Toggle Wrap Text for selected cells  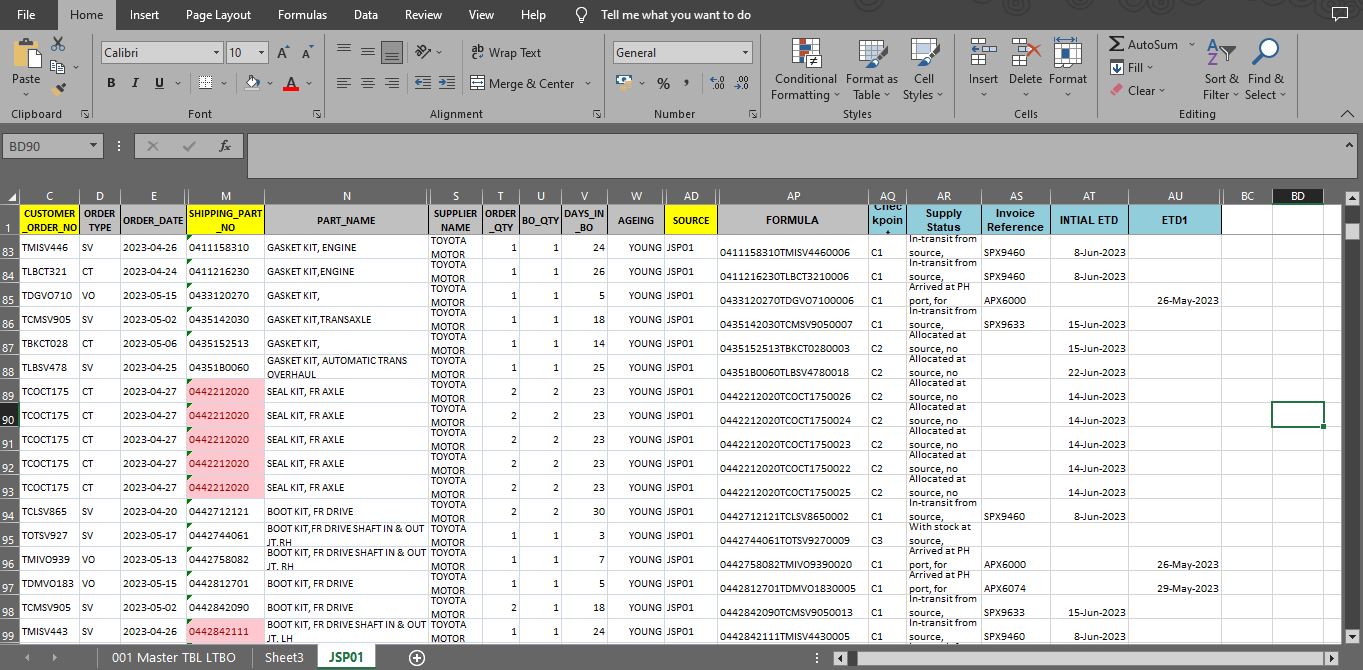[505, 53]
